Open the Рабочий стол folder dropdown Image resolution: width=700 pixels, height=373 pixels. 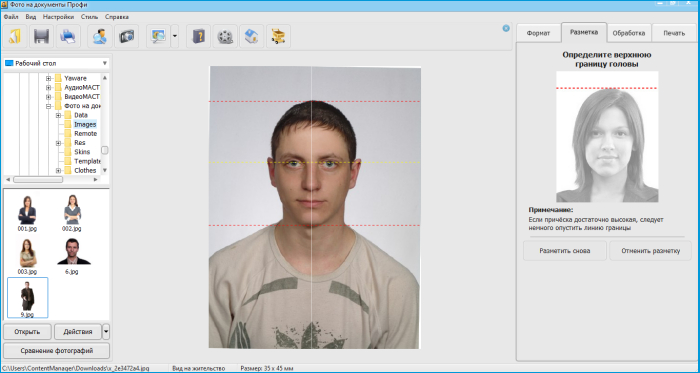tap(56, 63)
